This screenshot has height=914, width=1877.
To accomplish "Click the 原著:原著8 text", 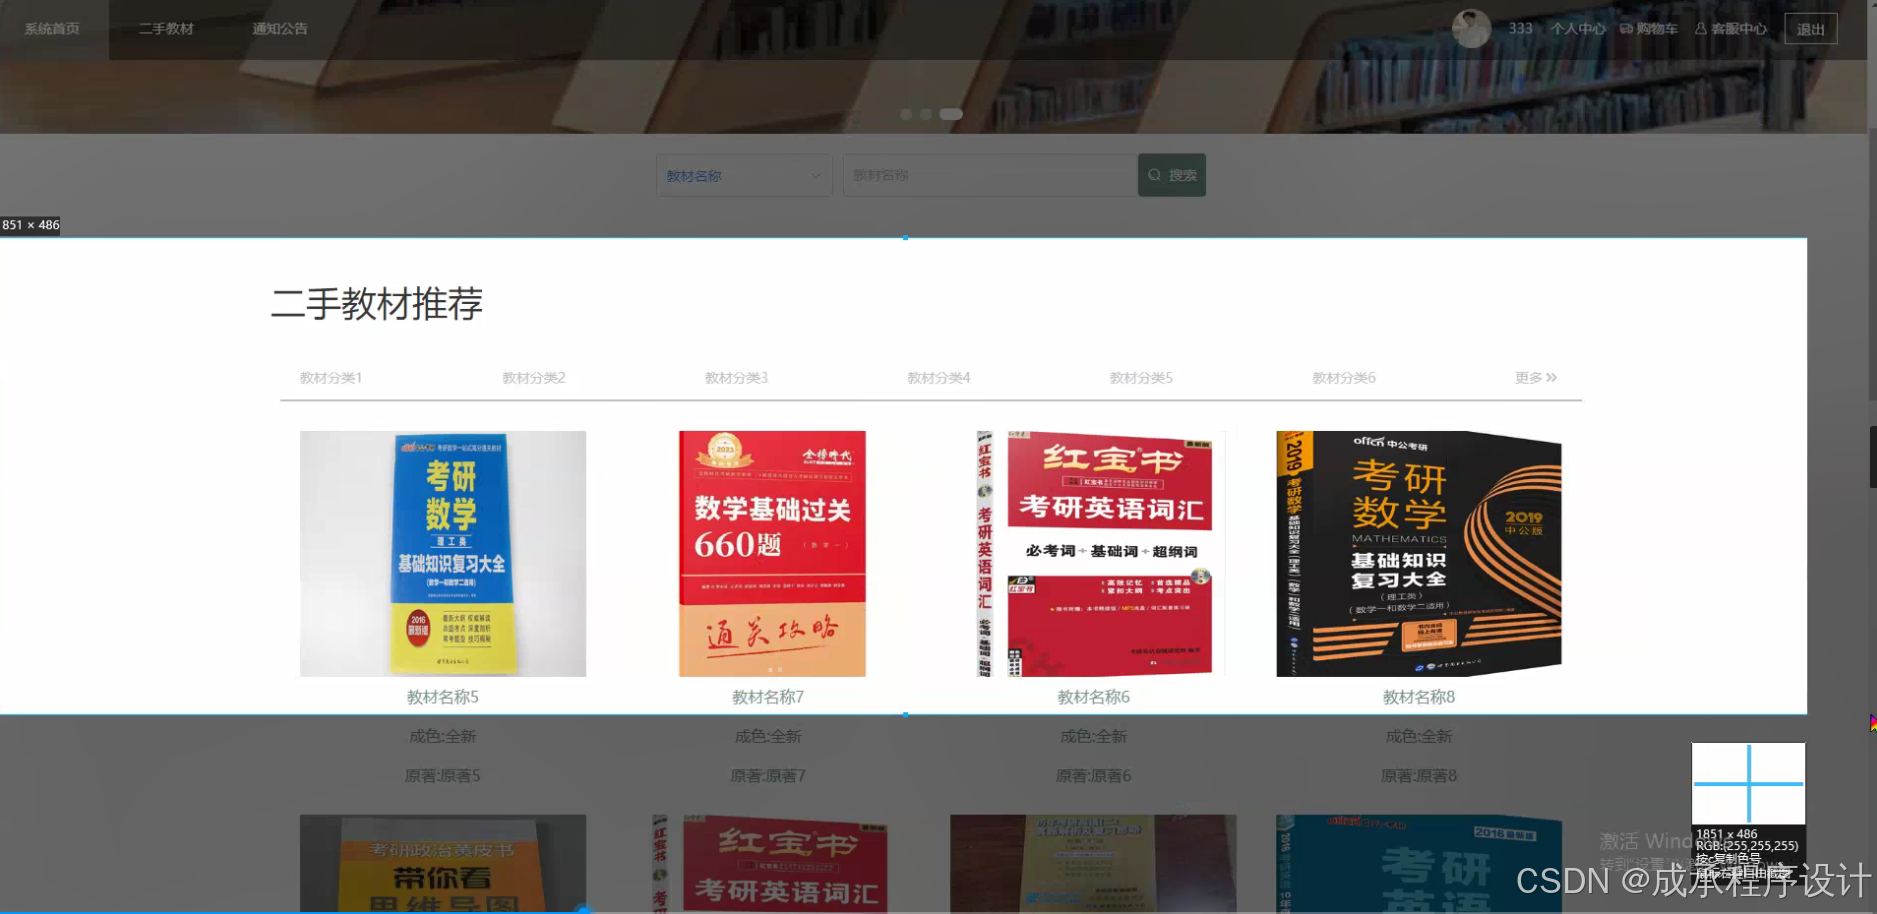I will click(1419, 775).
